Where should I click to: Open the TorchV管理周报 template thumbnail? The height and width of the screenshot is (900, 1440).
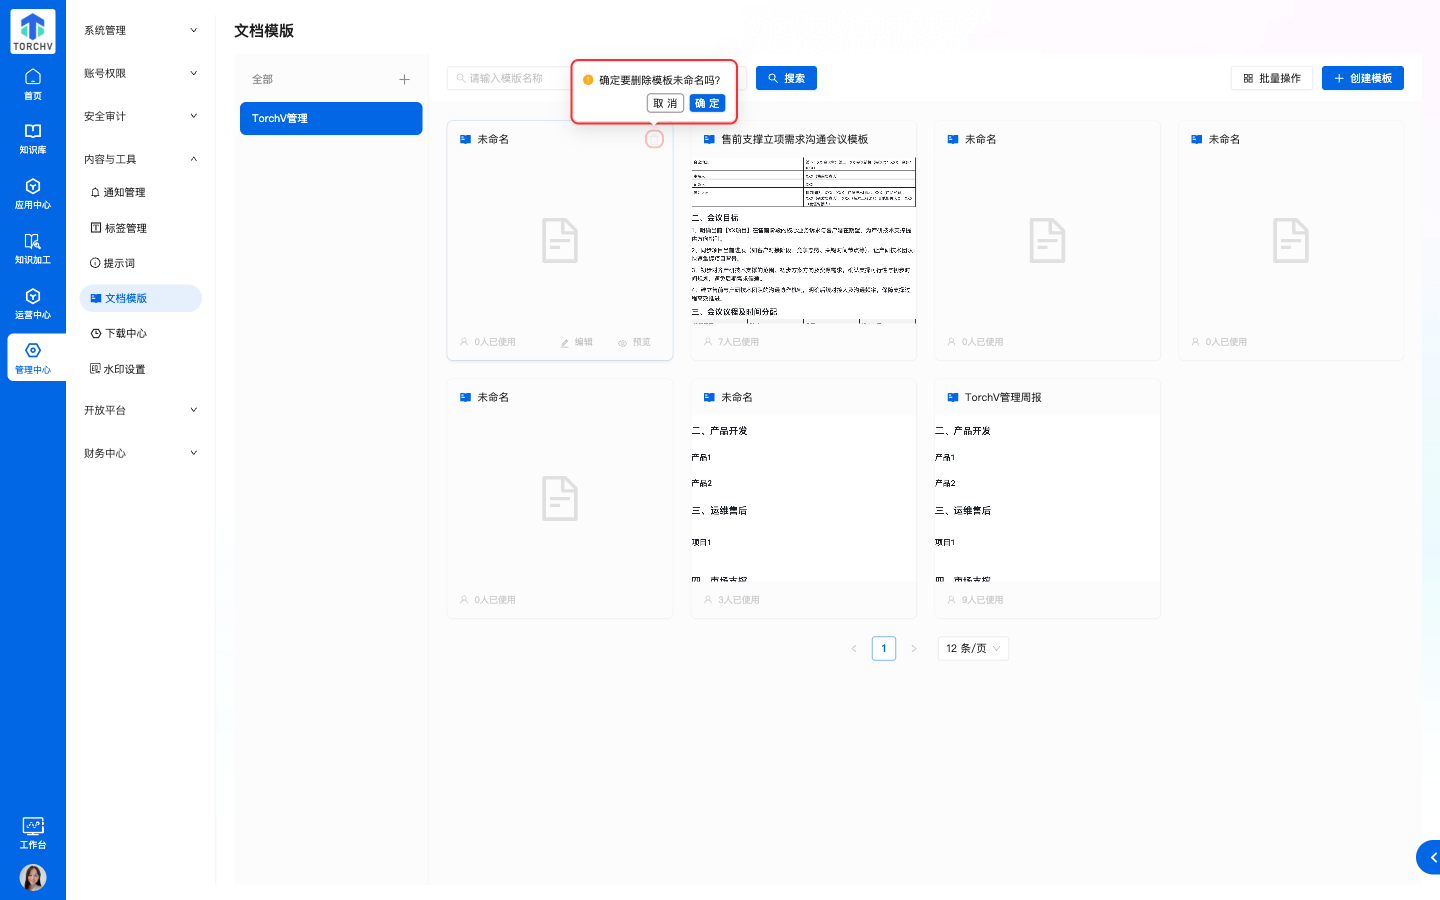tap(1046, 500)
